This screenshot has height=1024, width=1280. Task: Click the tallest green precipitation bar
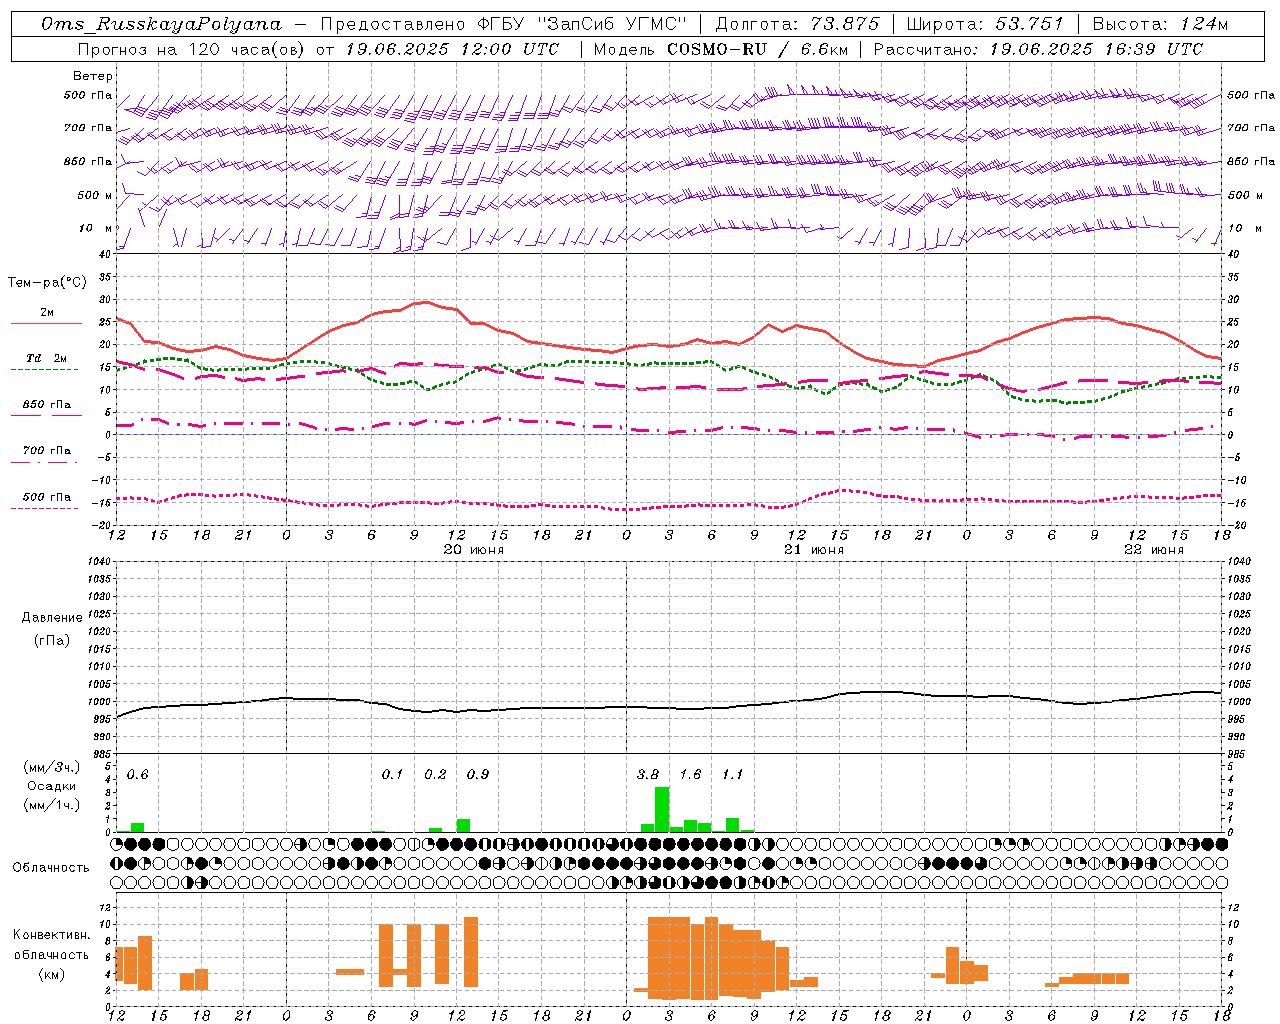point(662,810)
